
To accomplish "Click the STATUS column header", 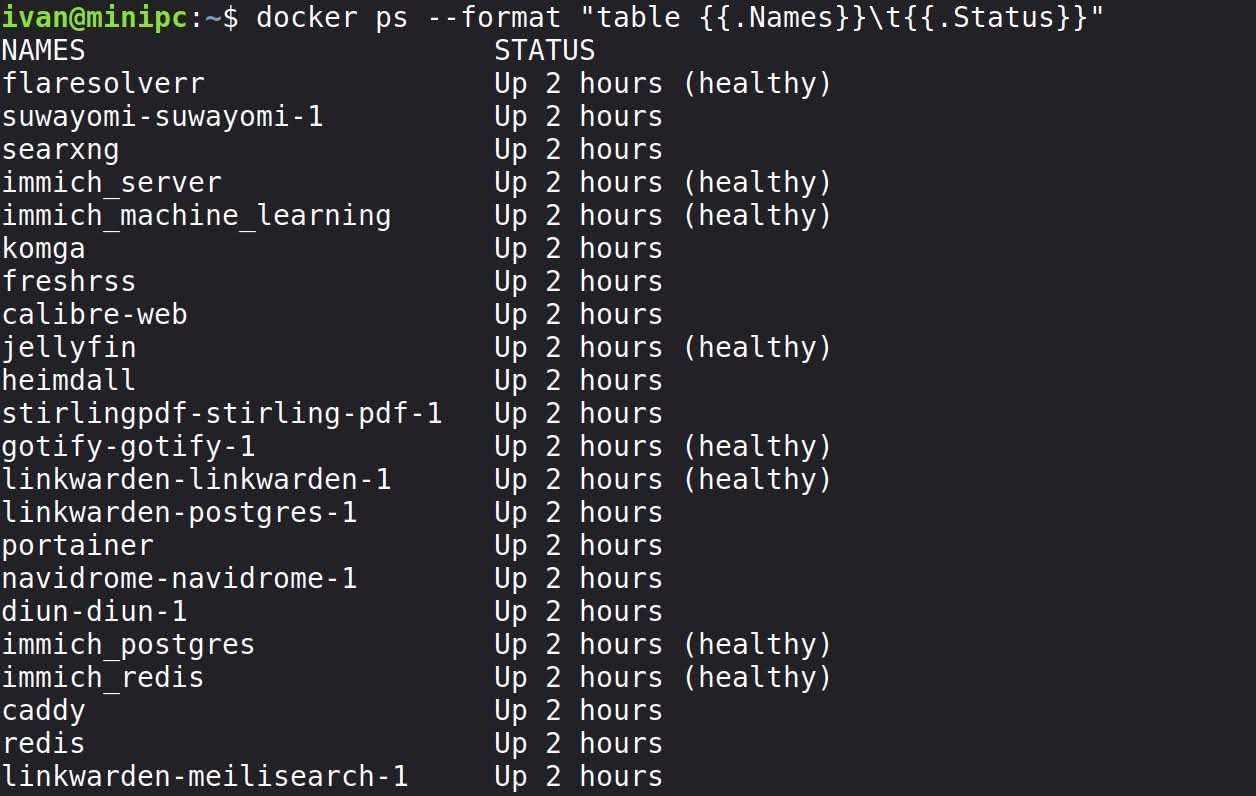I will click(544, 50).
